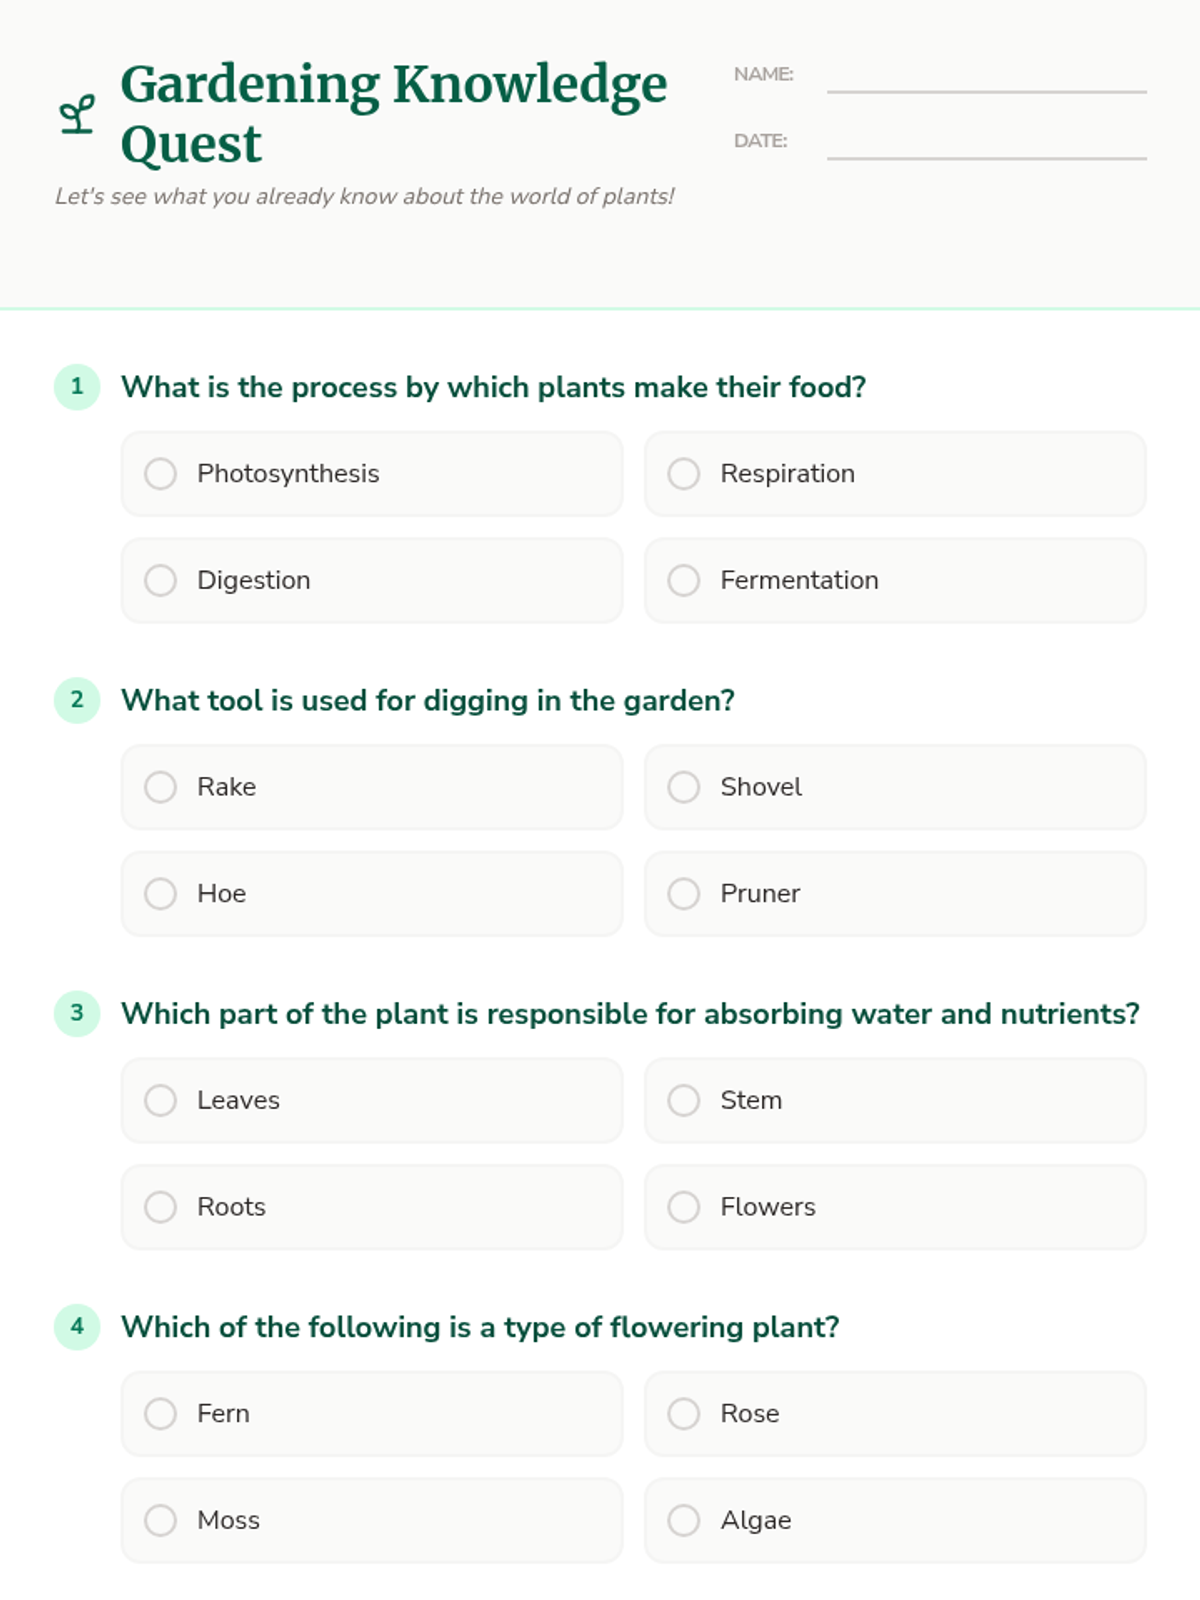
Task: Pick the Algae radio button
Action: click(684, 1520)
